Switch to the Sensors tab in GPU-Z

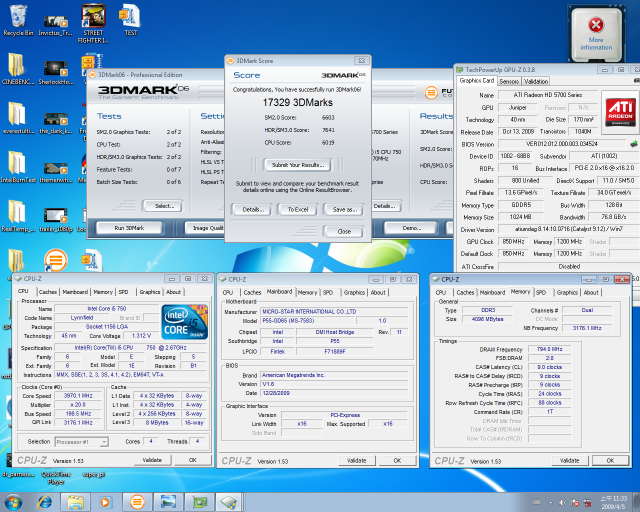tap(509, 82)
